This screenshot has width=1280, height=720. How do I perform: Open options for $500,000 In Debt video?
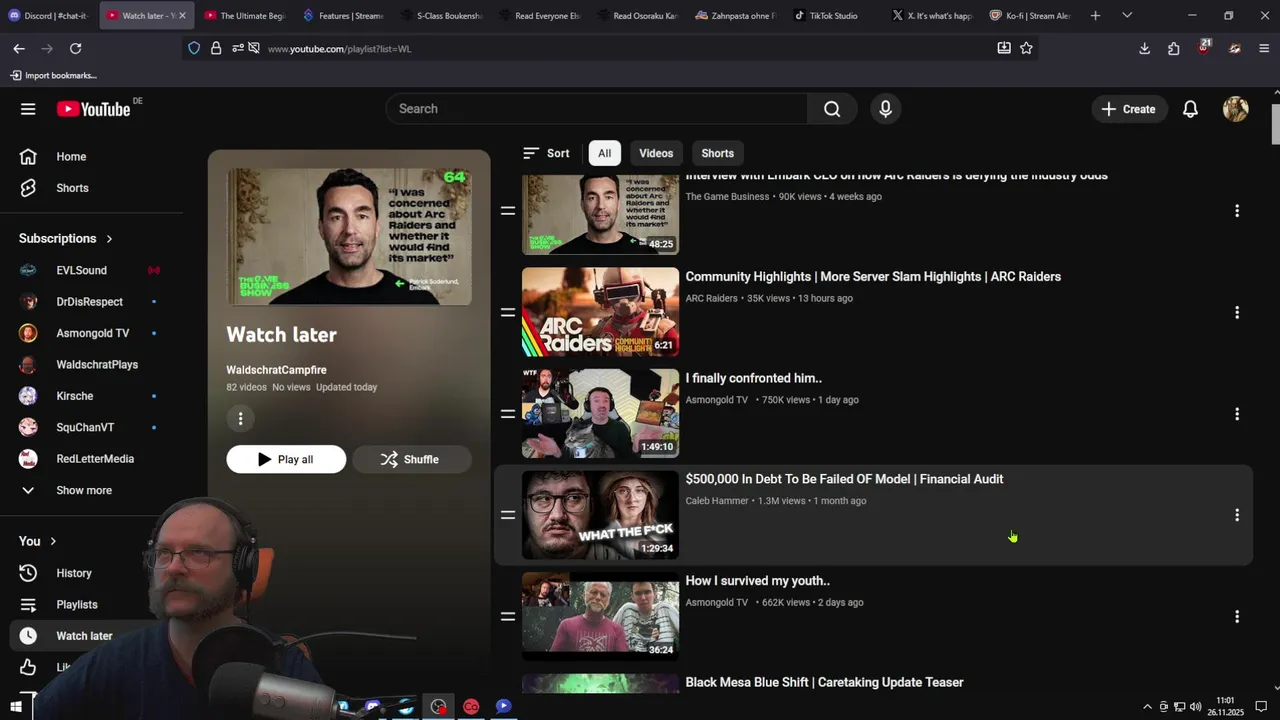pyautogui.click(x=1237, y=515)
